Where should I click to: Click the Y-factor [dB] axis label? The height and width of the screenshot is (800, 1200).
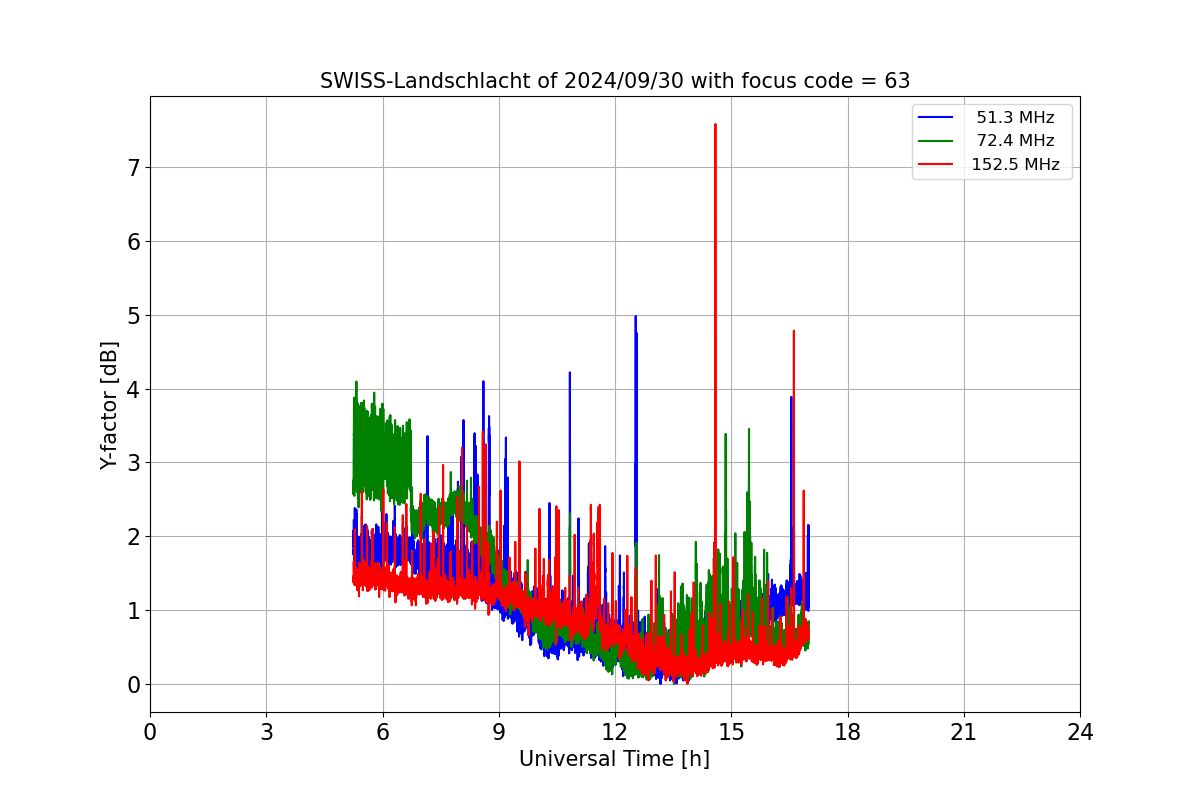tap(110, 405)
